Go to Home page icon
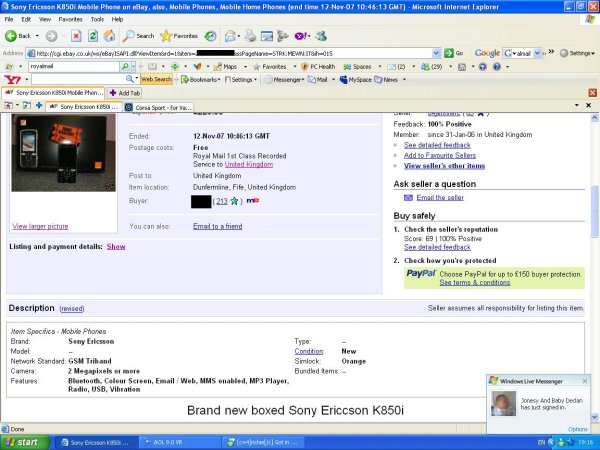 click(108, 35)
